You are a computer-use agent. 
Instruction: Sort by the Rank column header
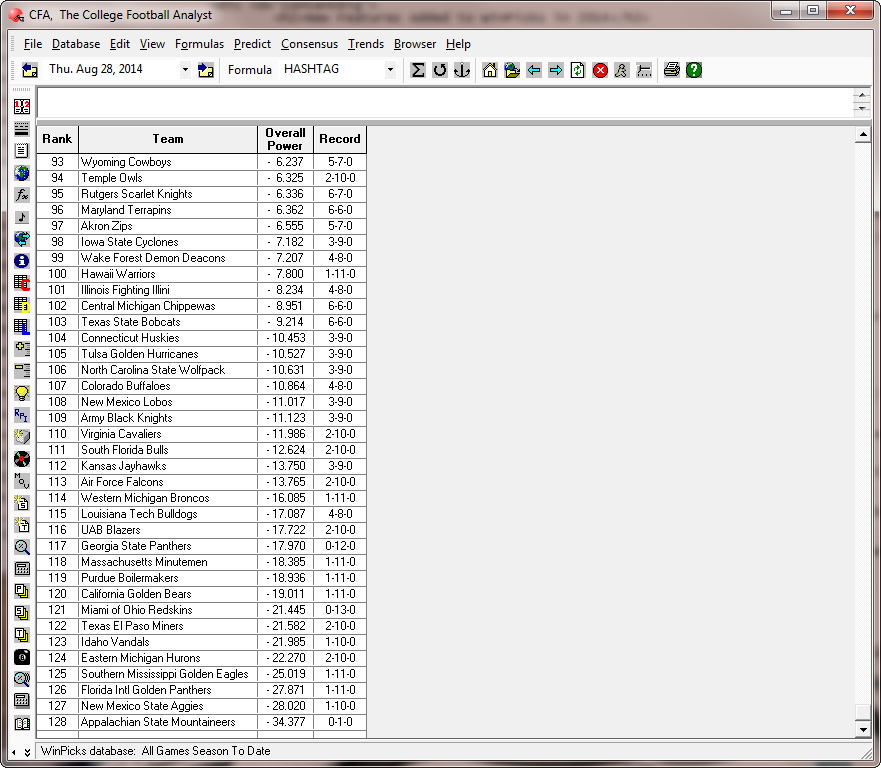pyautogui.click(x=57, y=139)
